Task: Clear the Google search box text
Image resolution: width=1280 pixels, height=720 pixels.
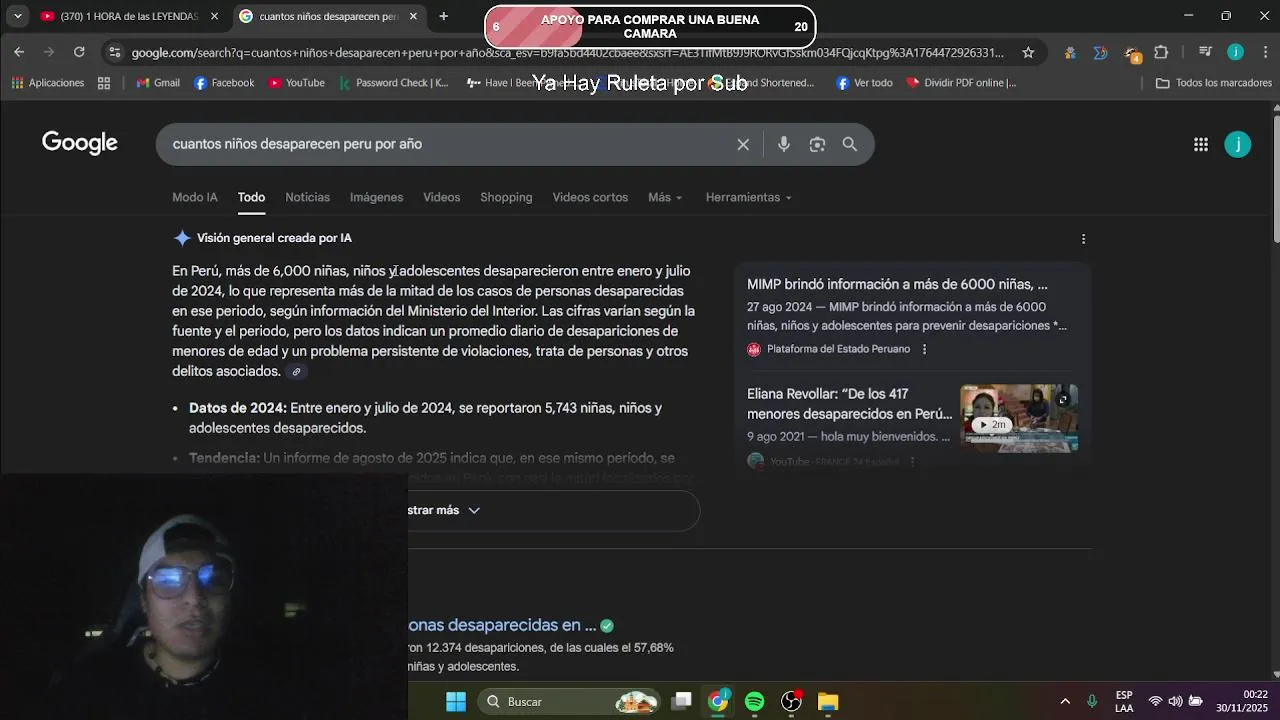Action: click(x=743, y=144)
